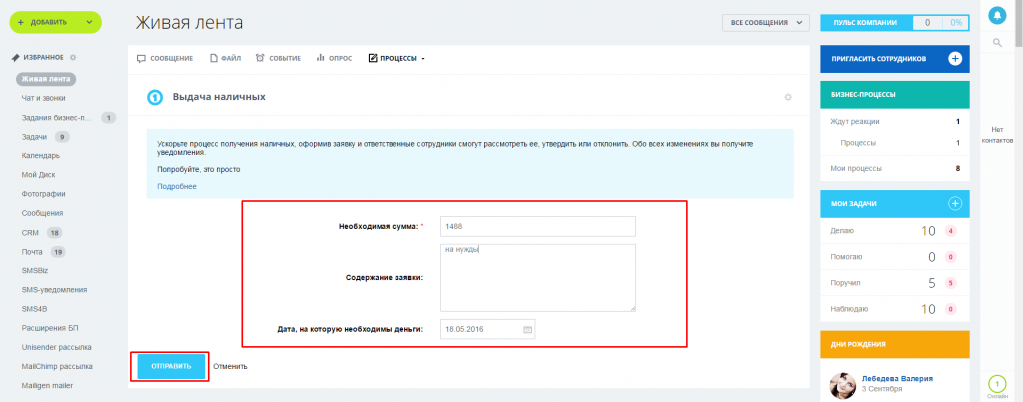Click the notification bell icon
The width and height of the screenshot is (1023, 402).
coord(997,16)
